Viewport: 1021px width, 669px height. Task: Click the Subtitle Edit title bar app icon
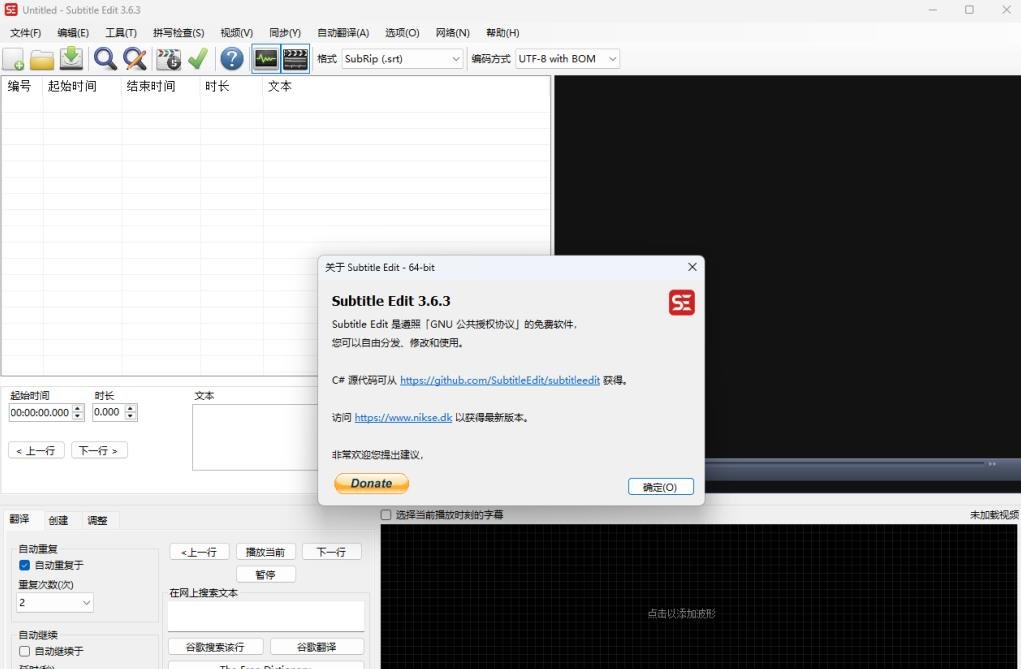(11, 10)
